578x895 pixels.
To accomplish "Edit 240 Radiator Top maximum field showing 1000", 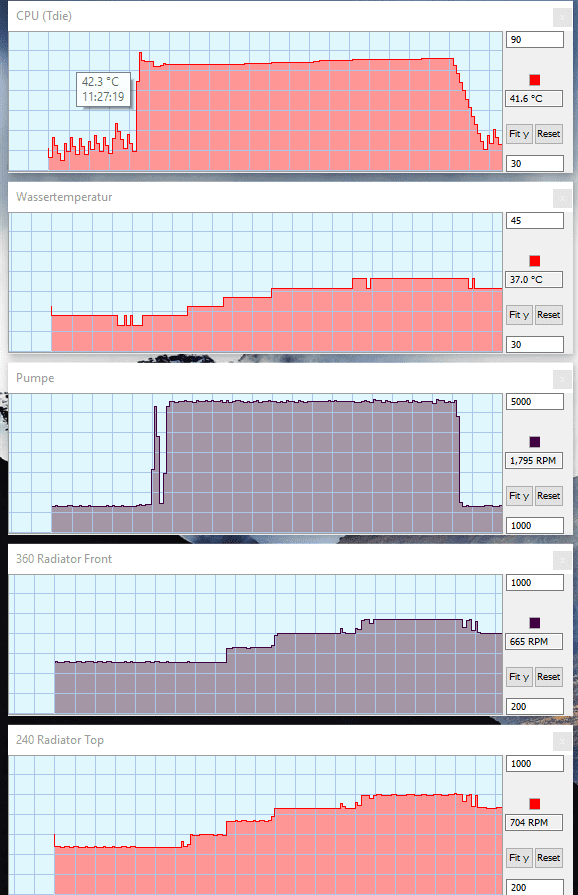I will pos(535,764).
